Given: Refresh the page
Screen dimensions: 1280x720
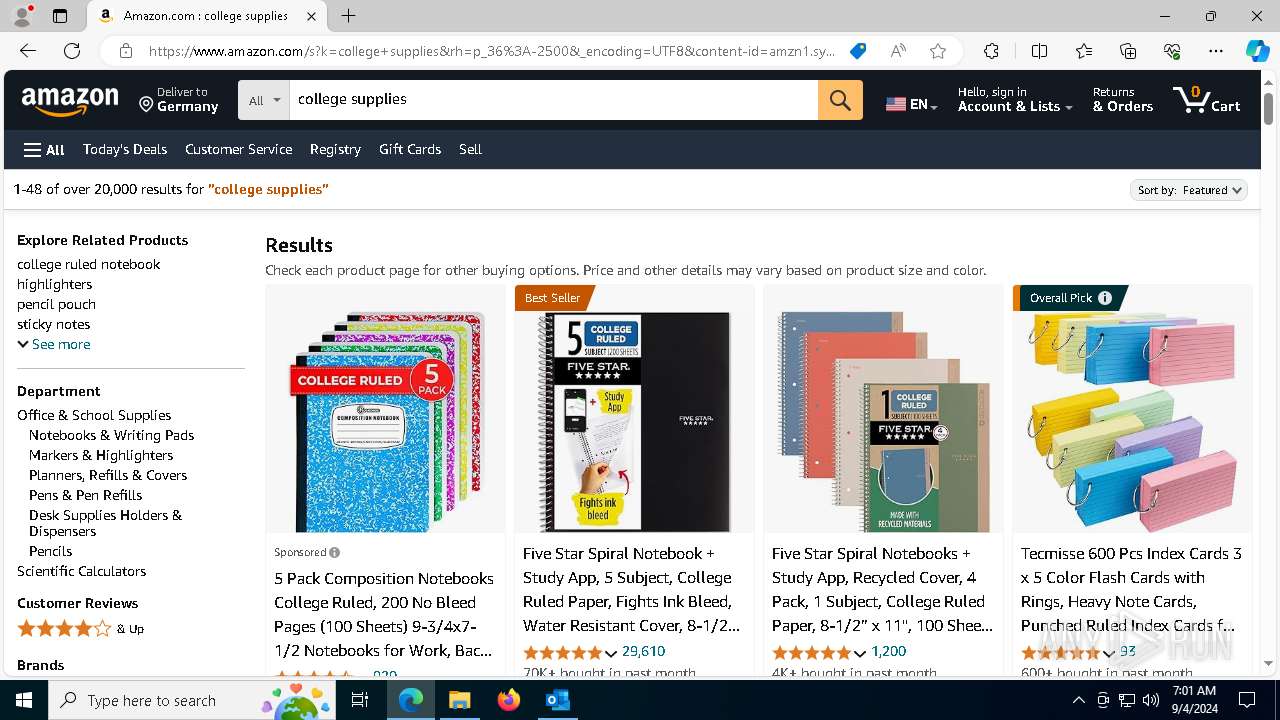Looking at the screenshot, I should point(72,51).
